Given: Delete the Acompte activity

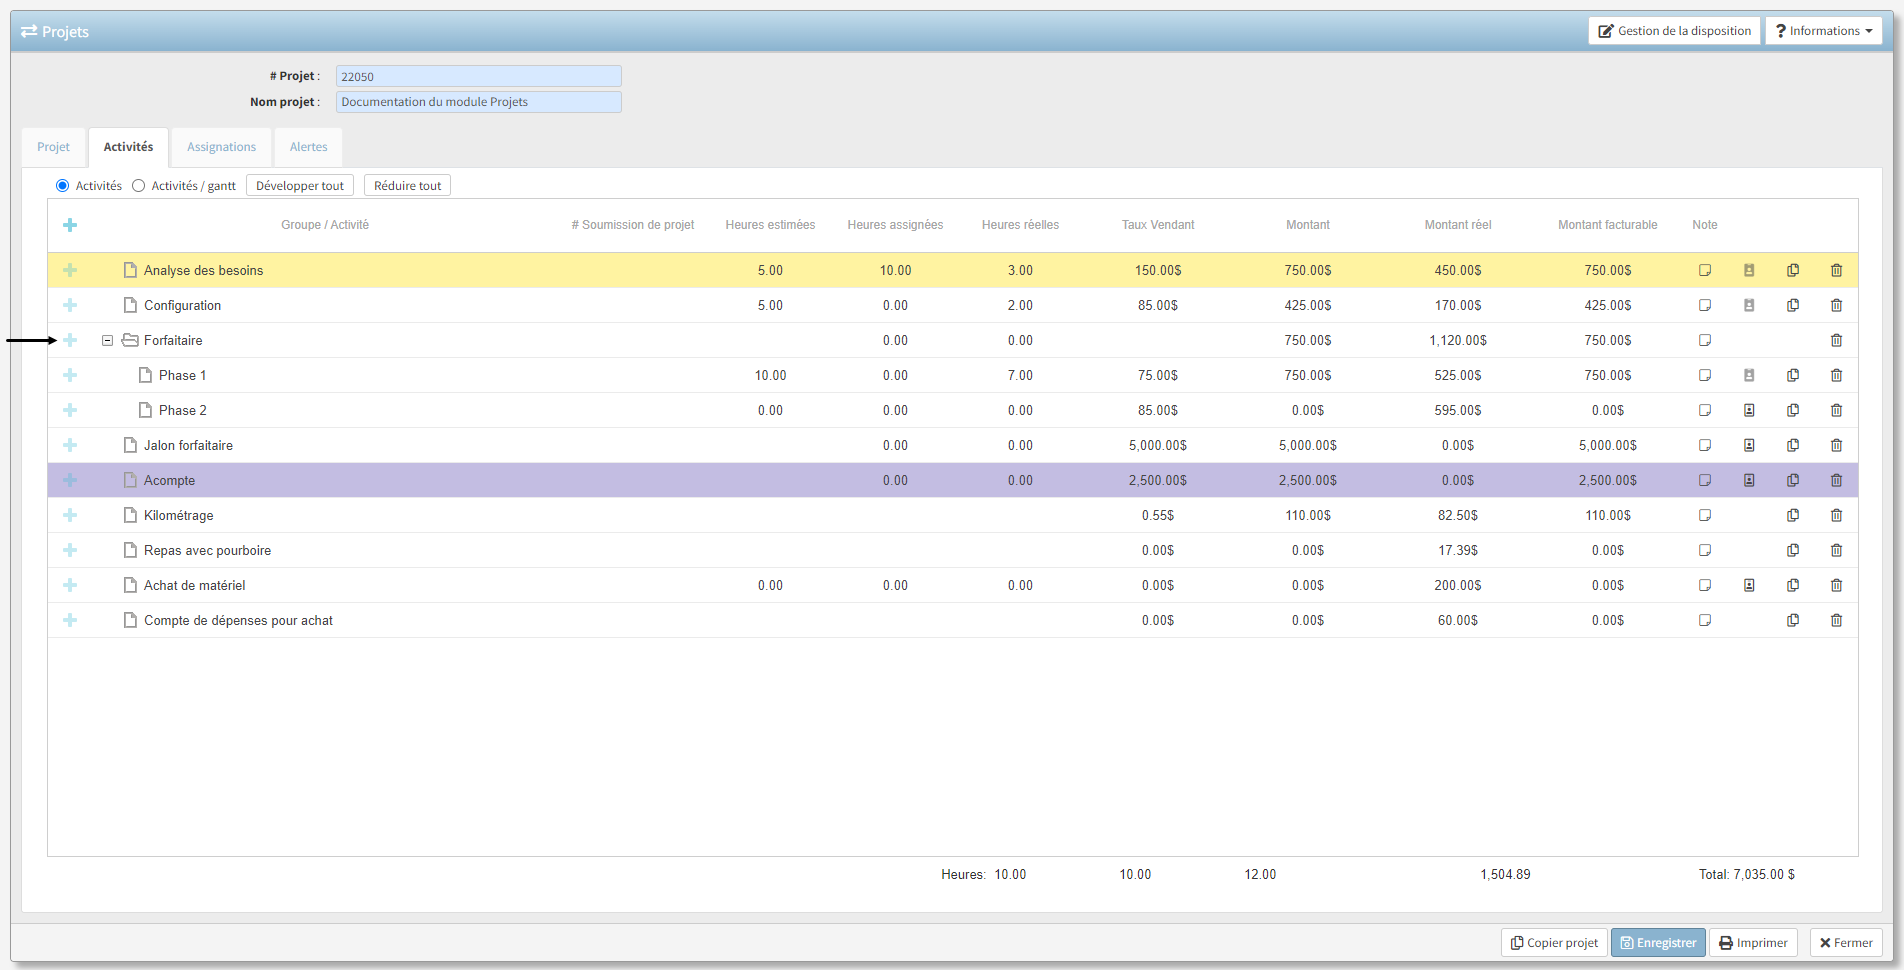Looking at the screenshot, I should pos(1836,480).
